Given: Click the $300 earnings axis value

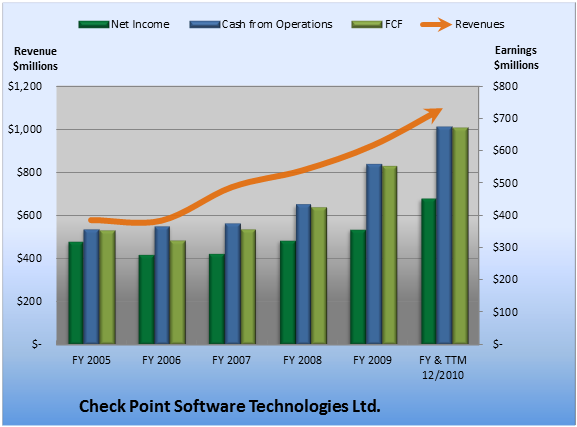Looking at the screenshot, I should coord(505,247).
